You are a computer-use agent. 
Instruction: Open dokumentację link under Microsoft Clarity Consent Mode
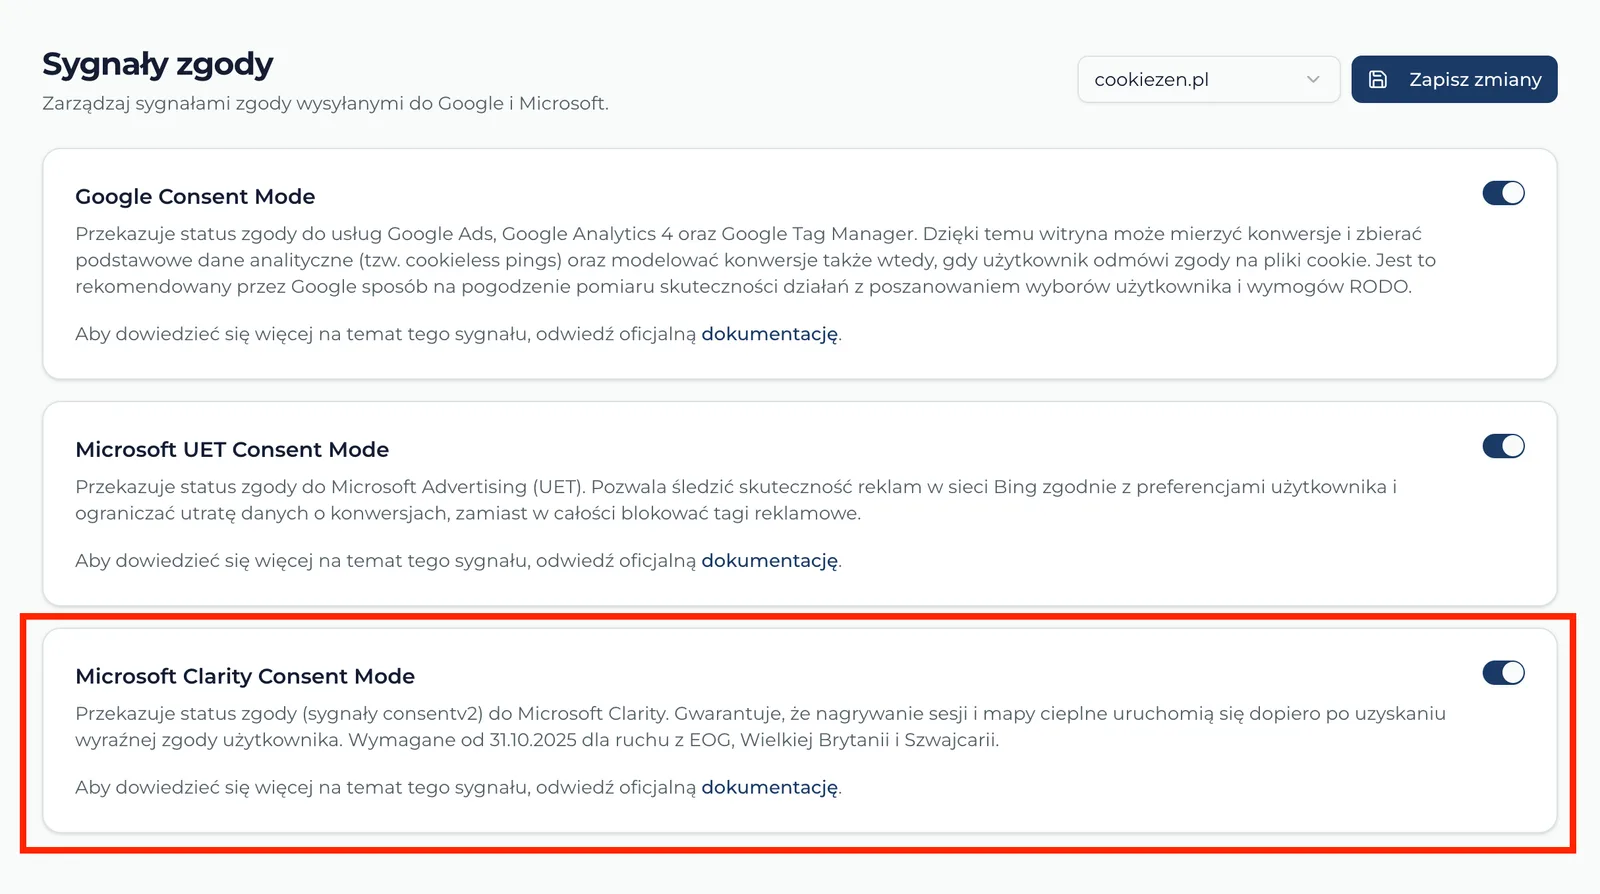point(769,788)
